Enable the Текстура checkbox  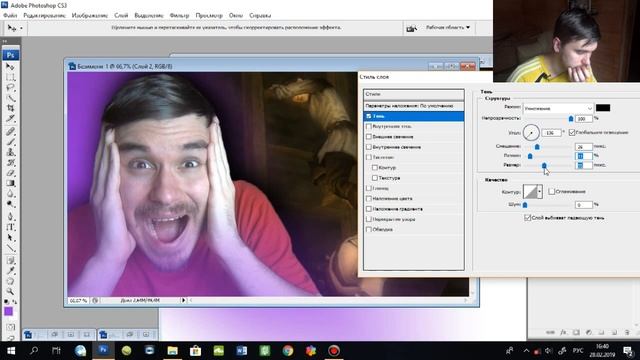pos(375,178)
